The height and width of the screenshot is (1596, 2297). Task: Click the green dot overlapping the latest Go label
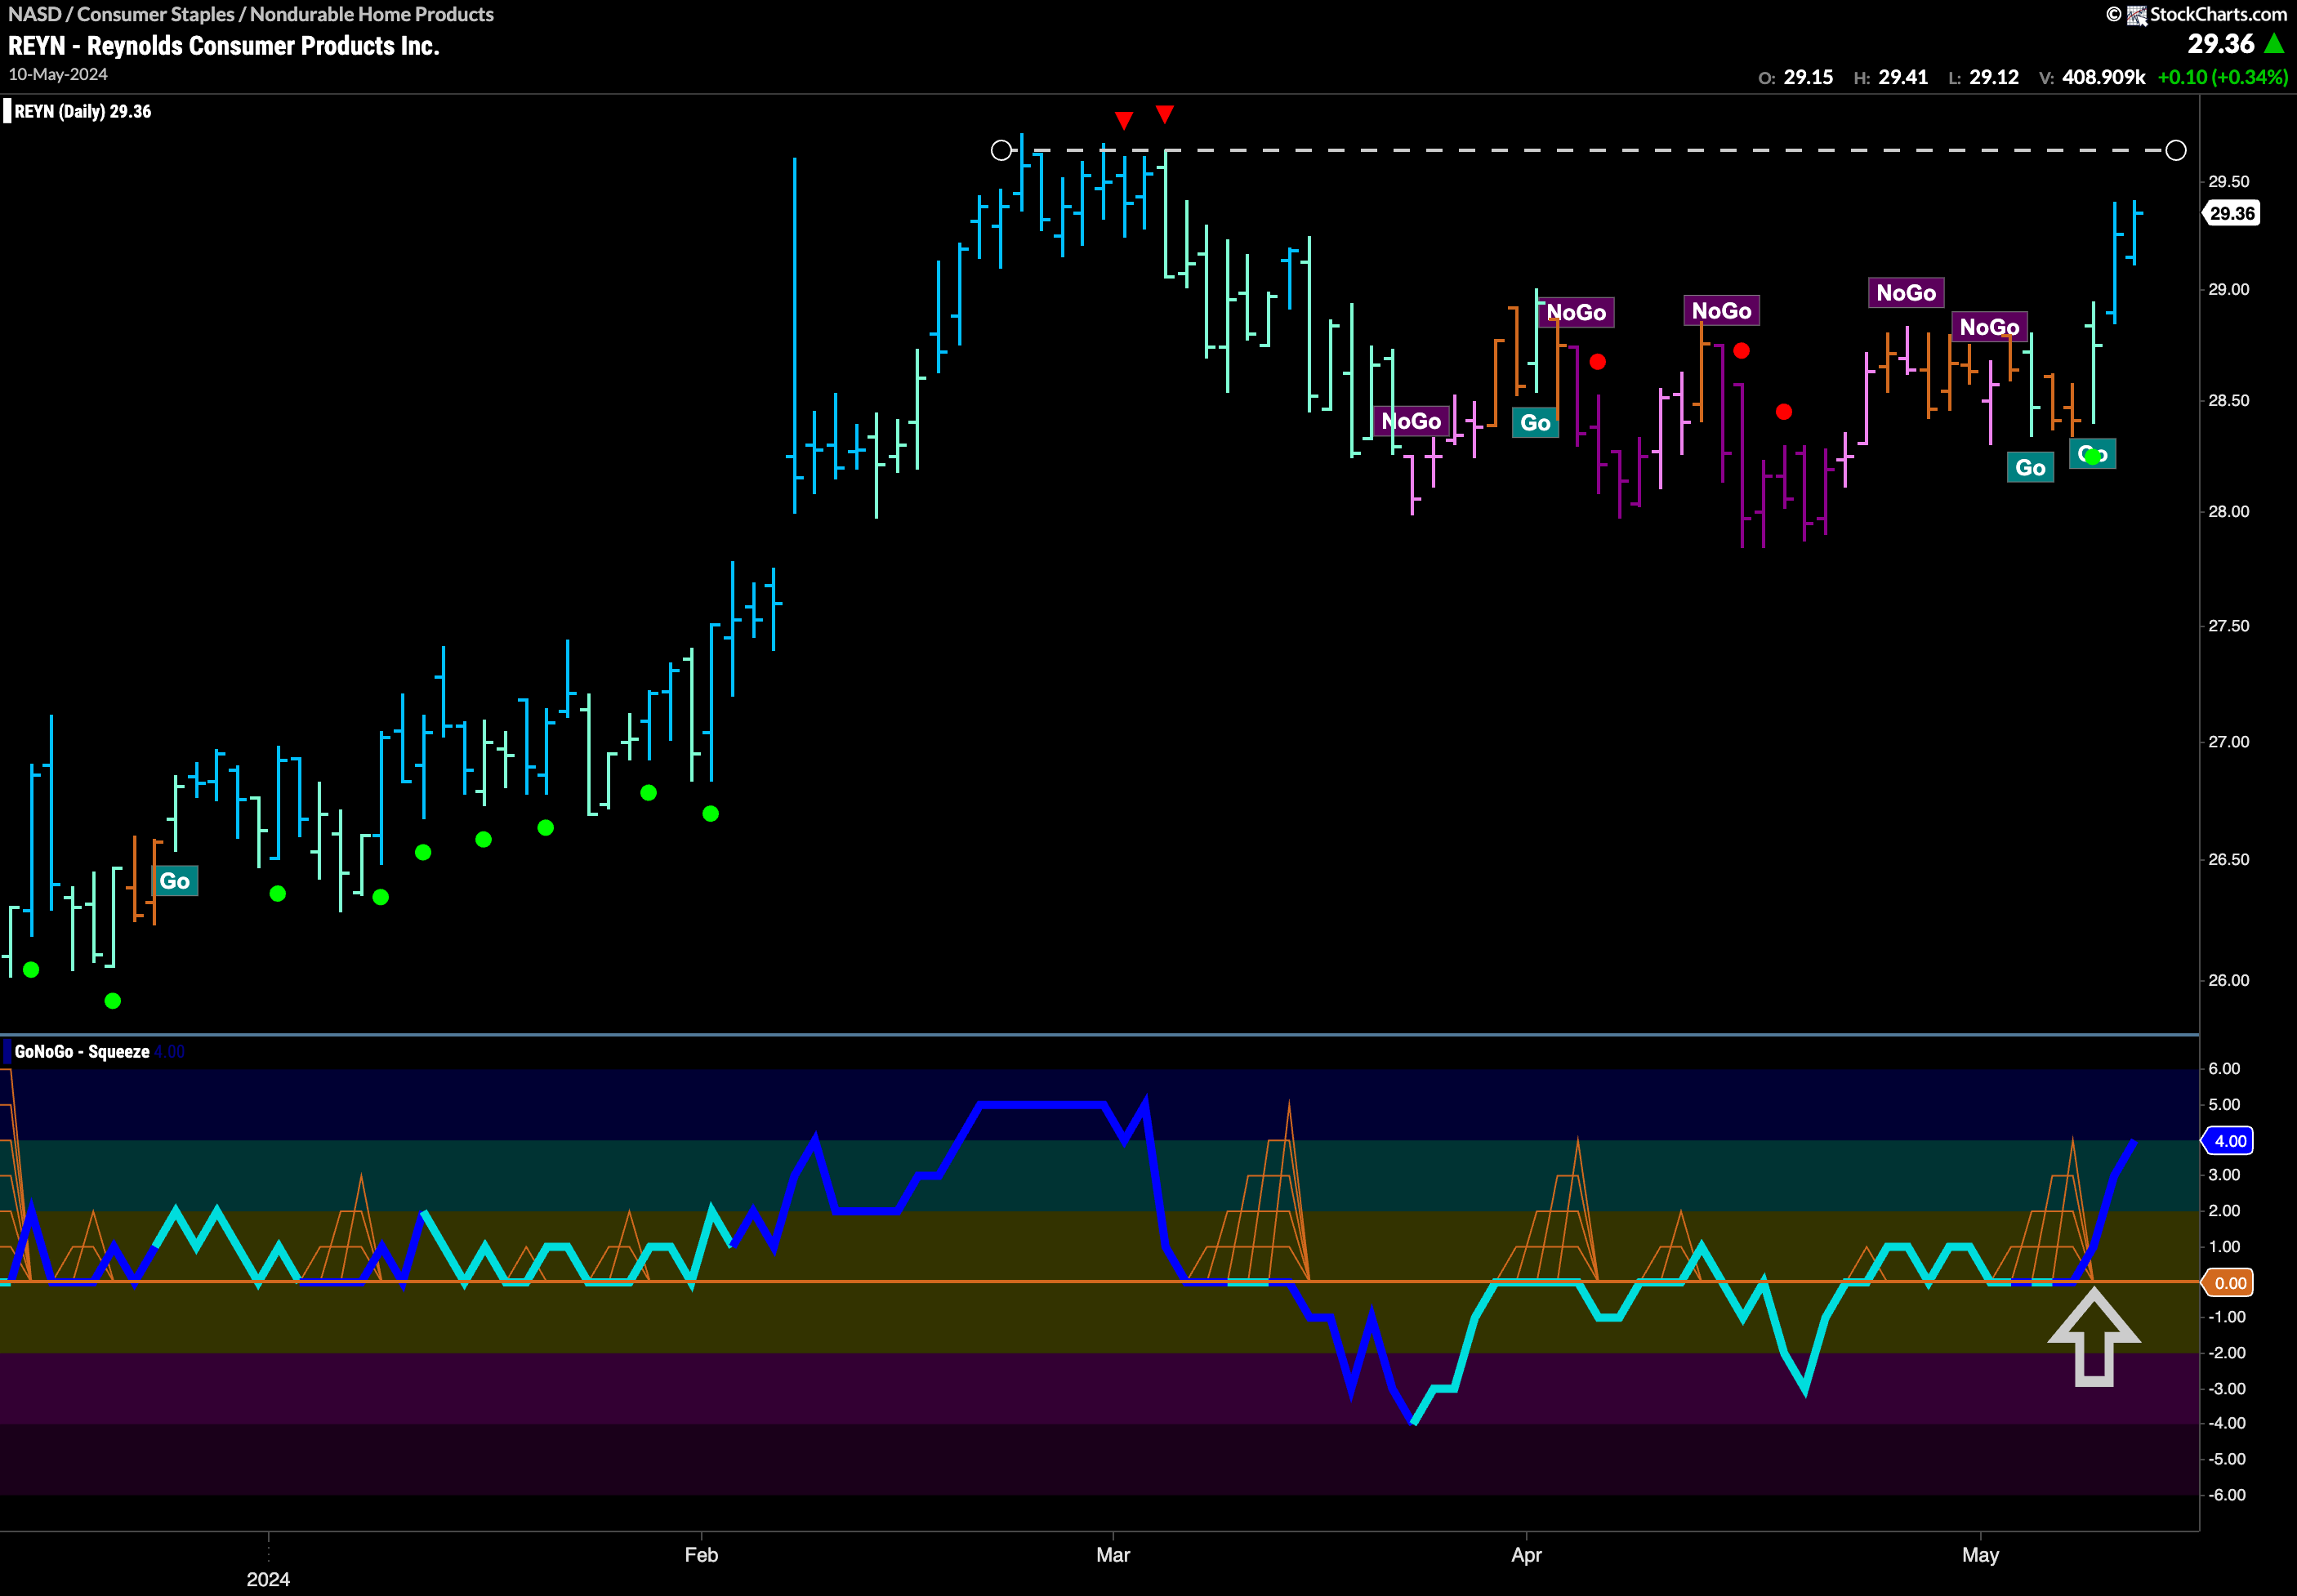click(x=2092, y=457)
